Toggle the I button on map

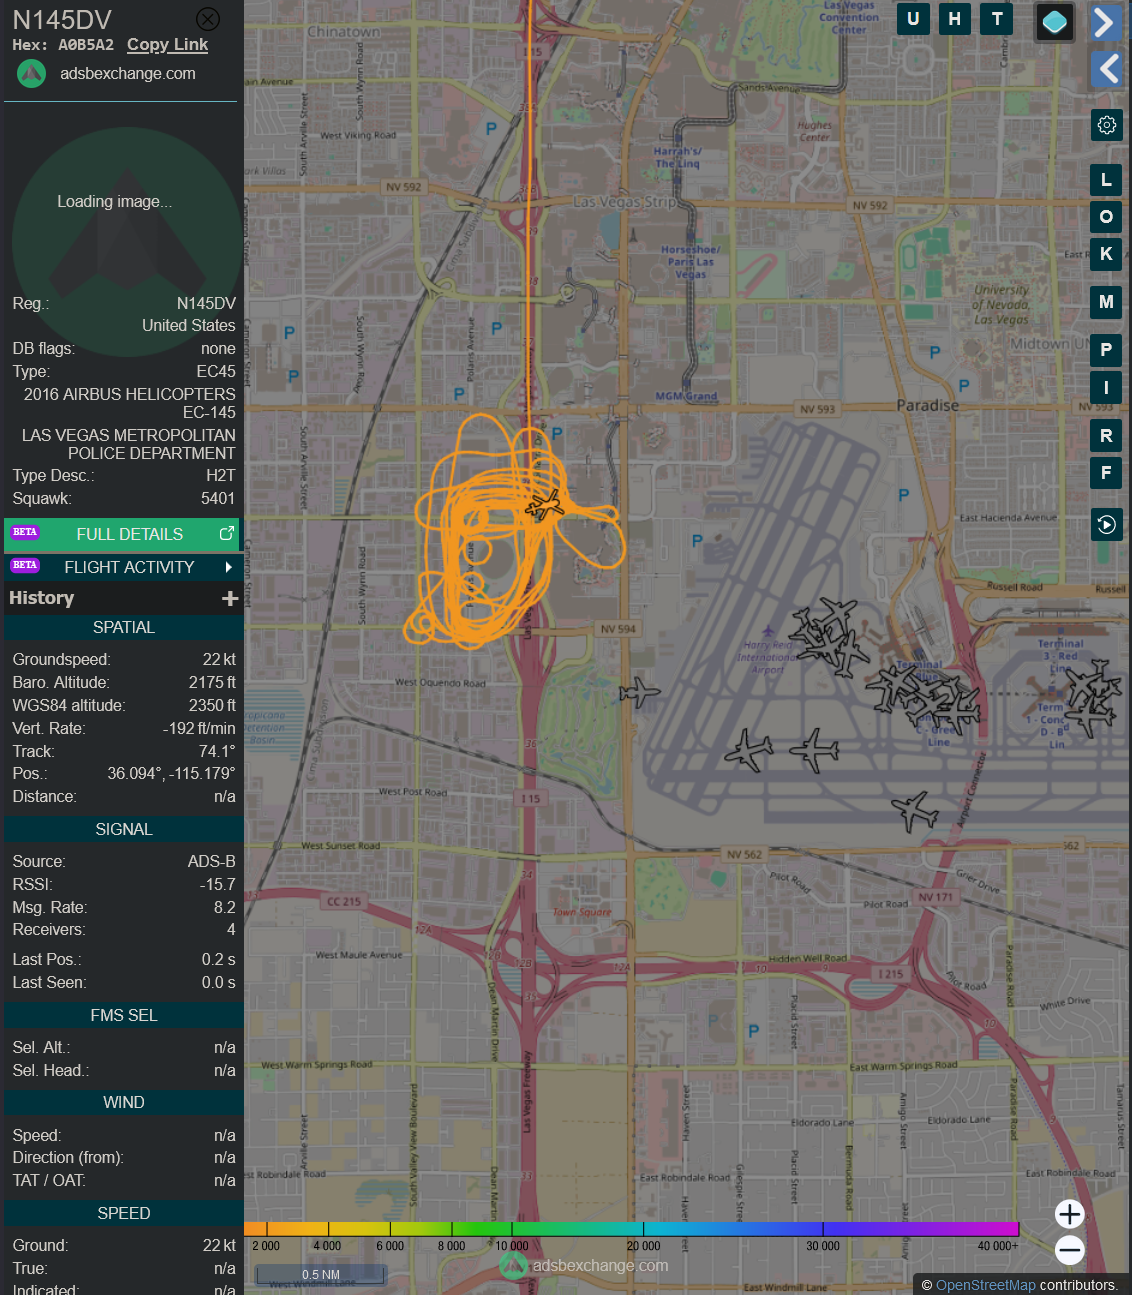click(x=1106, y=388)
